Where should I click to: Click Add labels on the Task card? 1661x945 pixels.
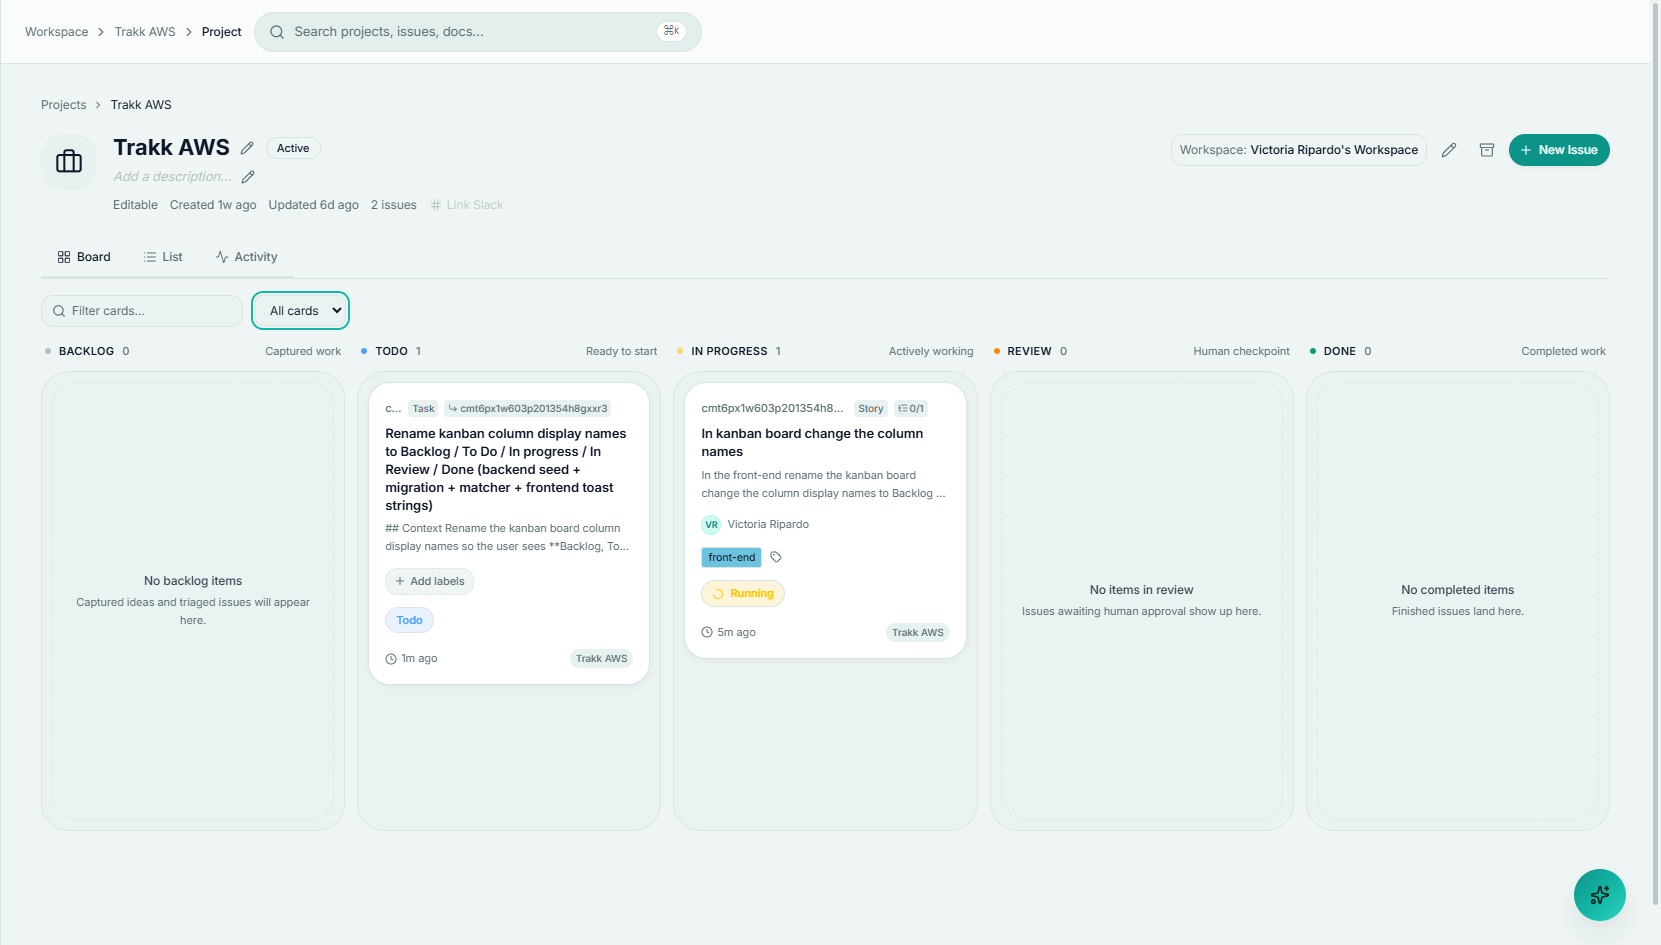point(429,581)
